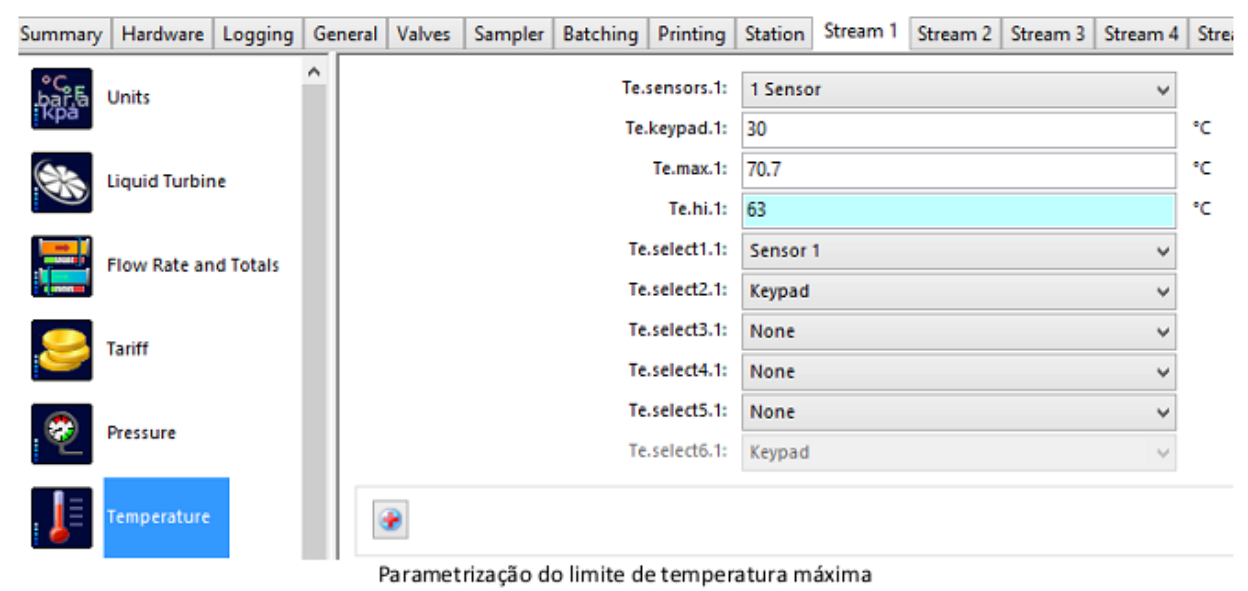Open the Hardware tab
The width and height of the screenshot is (1248, 591).
(163, 34)
